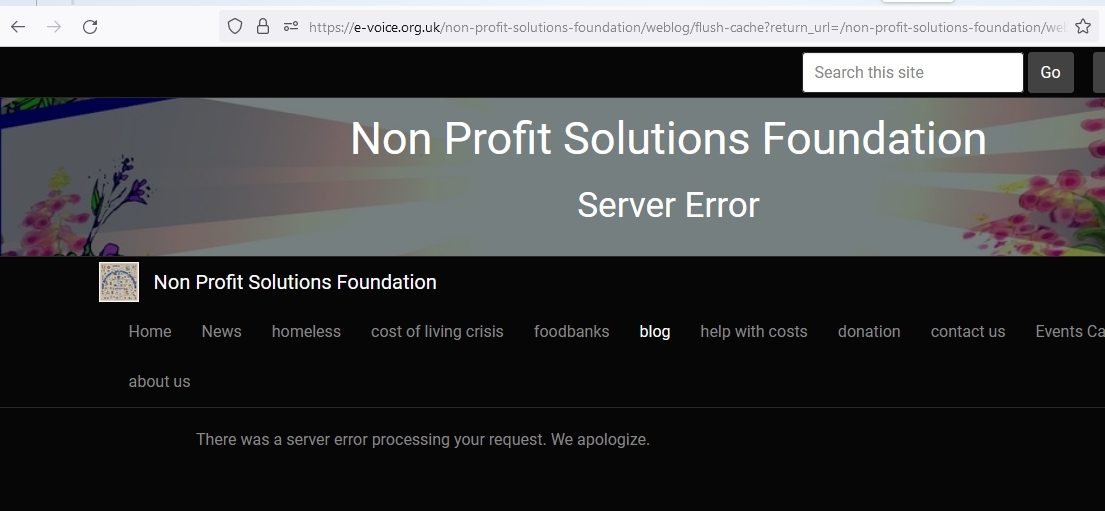Open the blog menu item
The height and width of the screenshot is (511, 1105).
(655, 332)
